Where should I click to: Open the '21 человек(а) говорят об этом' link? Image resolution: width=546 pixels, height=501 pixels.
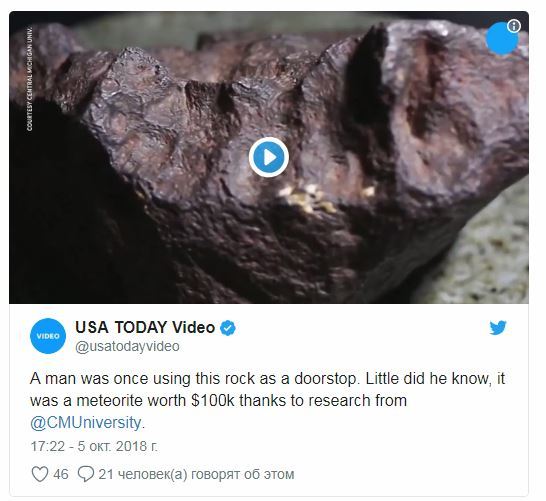click(x=196, y=474)
